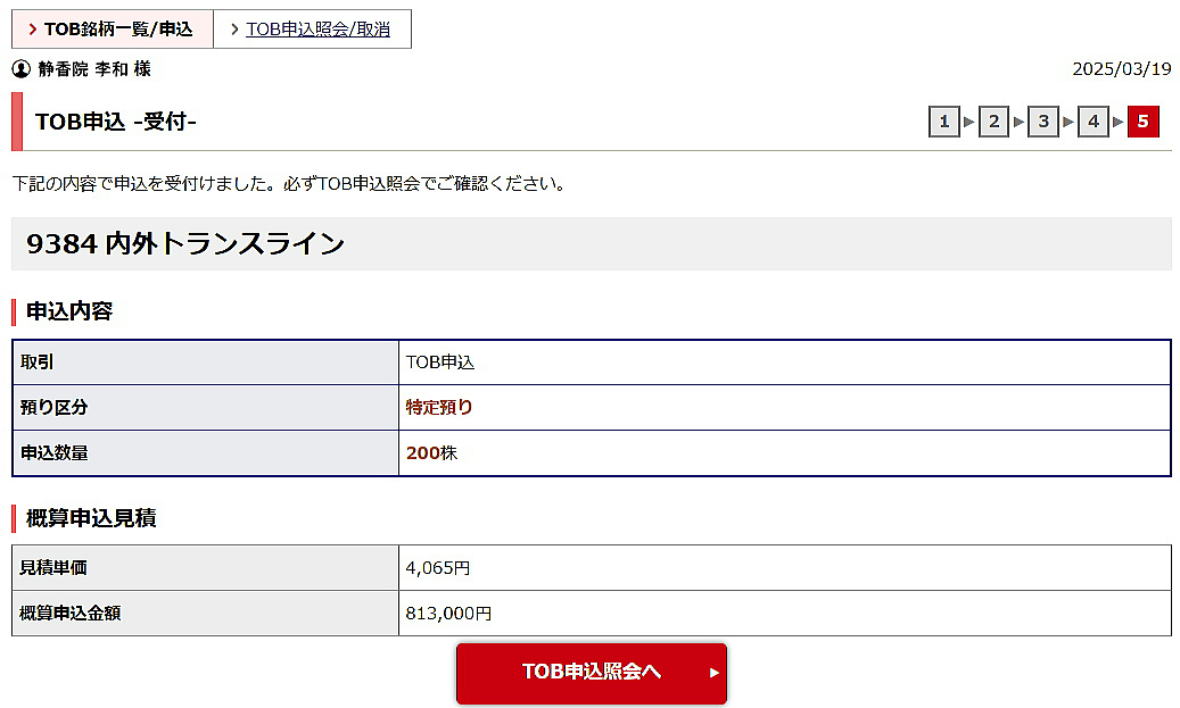Click the chevron icon in TOB銘柄一覧/申込 tab
Viewport: 1180px width, 708px height.
pyautogui.click(x=32, y=29)
